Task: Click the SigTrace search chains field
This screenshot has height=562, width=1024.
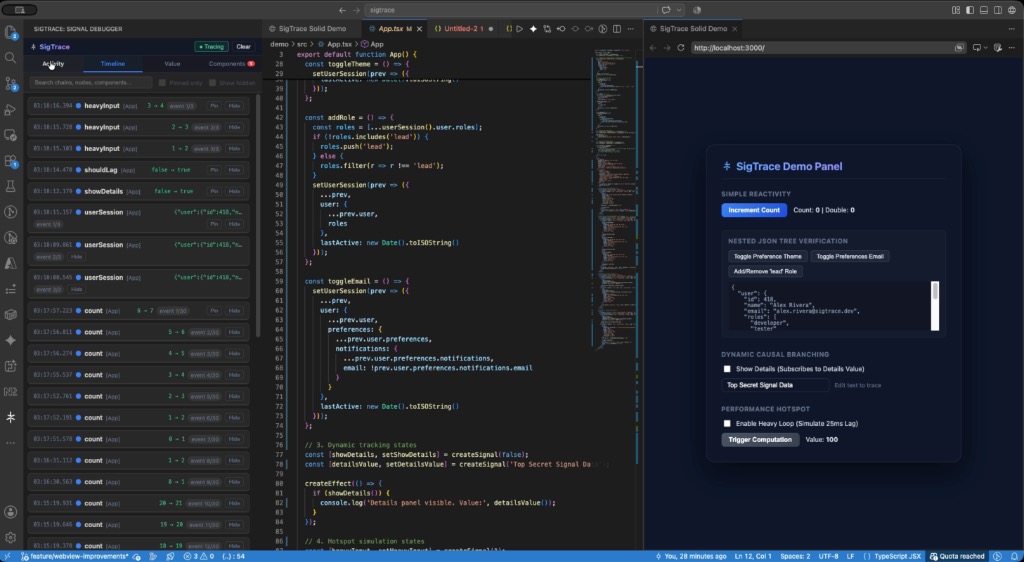Action: [x=91, y=83]
